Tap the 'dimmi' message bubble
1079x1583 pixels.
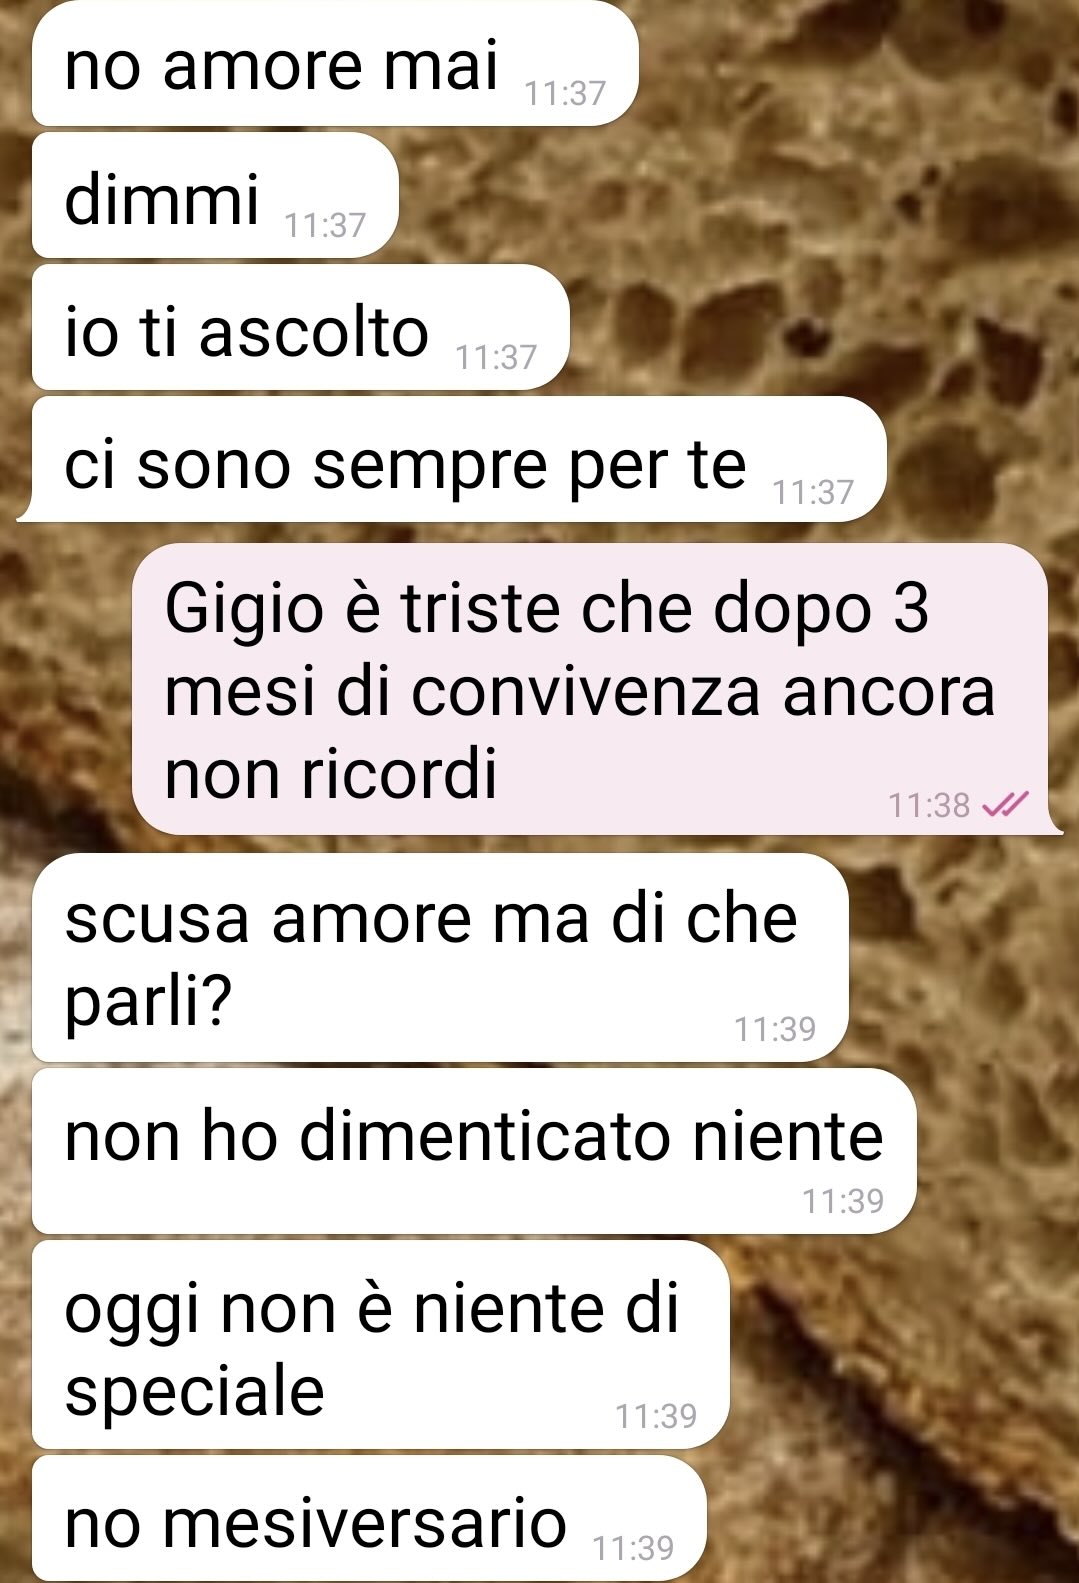[x=215, y=196]
